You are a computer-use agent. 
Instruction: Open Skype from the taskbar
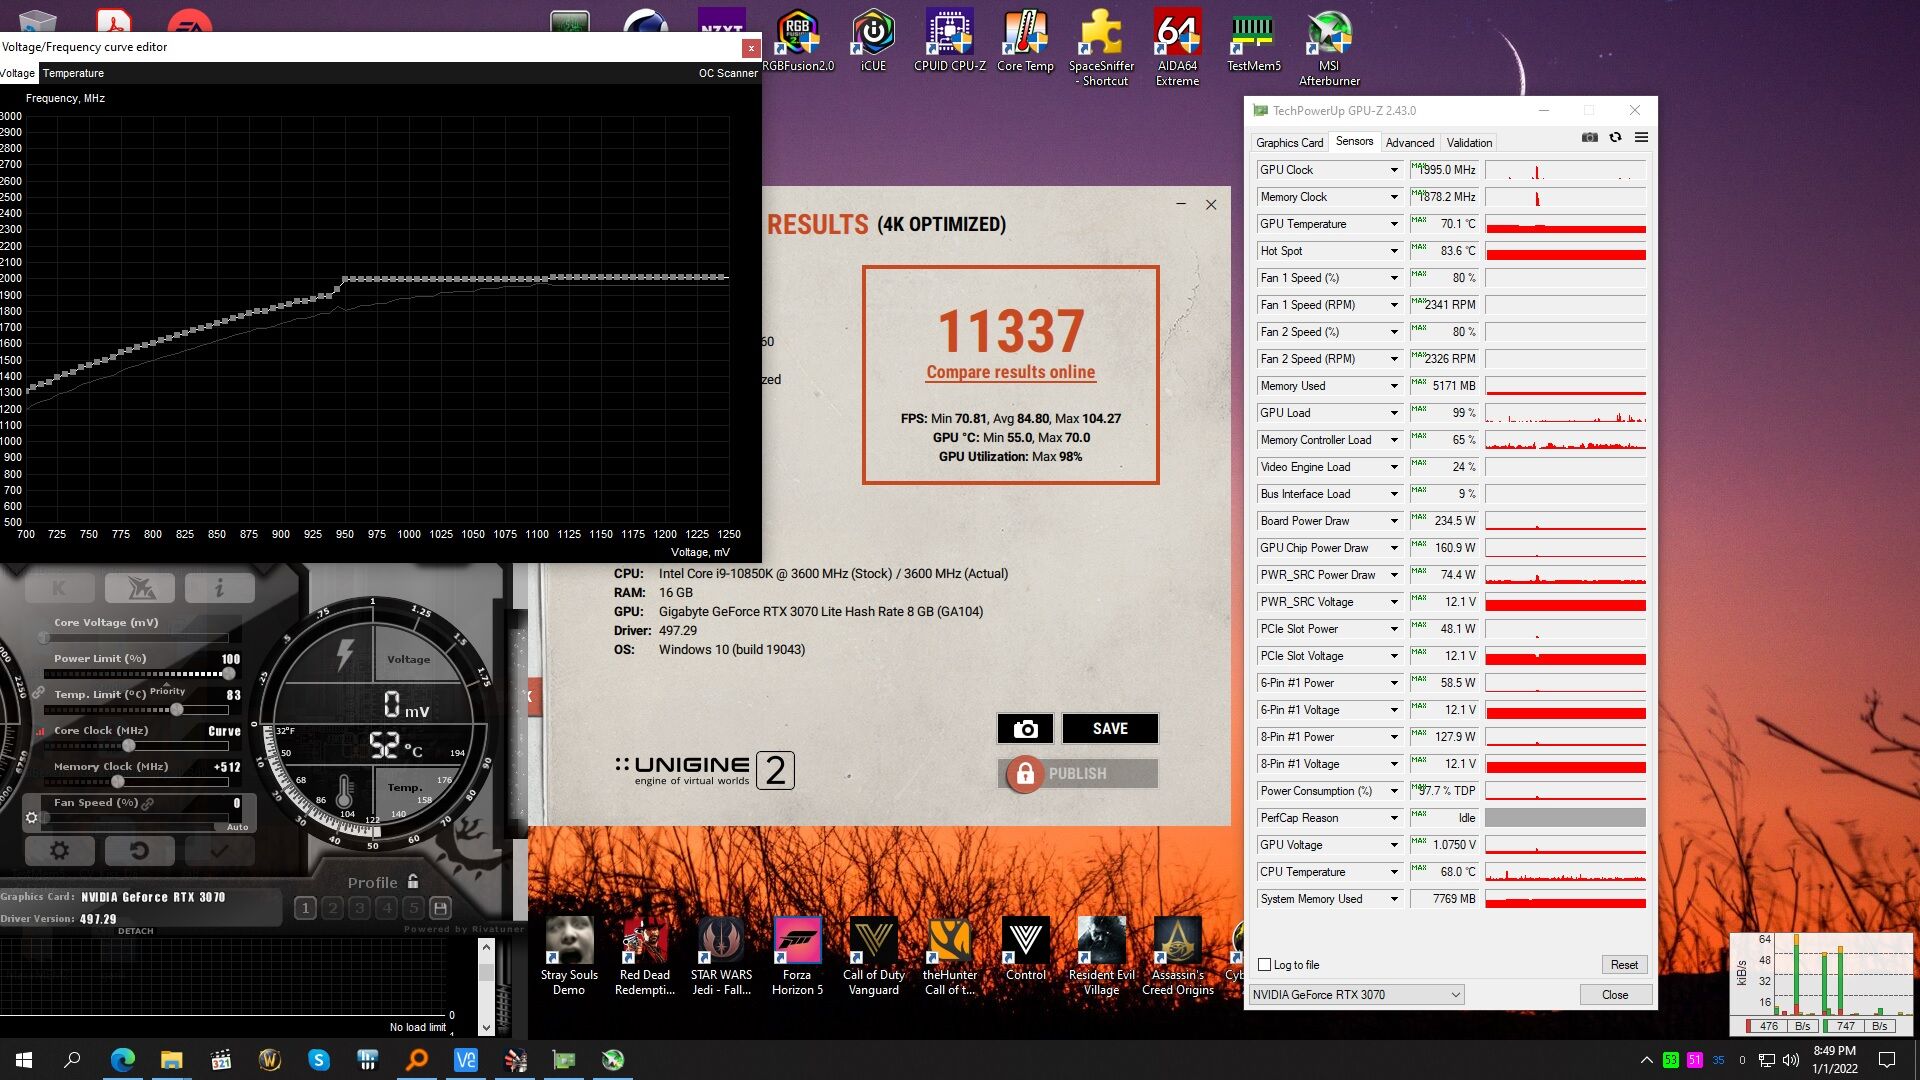point(319,1060)
